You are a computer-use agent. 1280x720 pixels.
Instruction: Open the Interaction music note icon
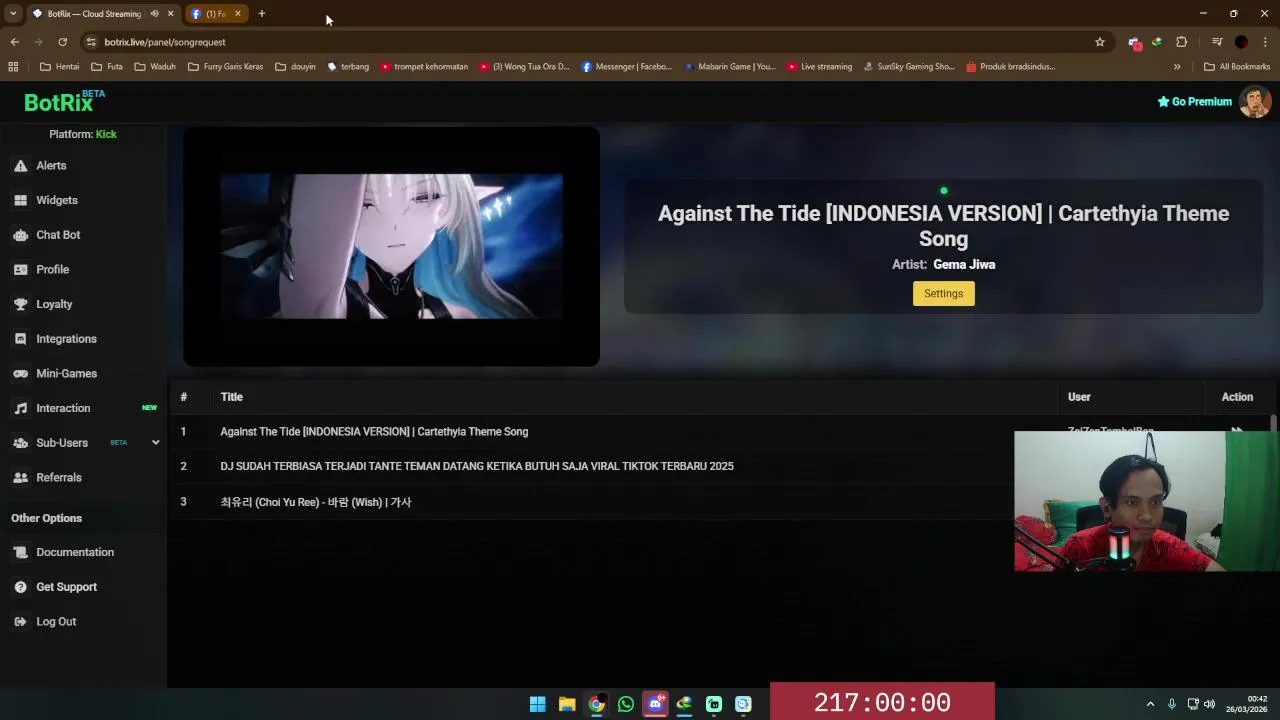[x=20, y=408]
